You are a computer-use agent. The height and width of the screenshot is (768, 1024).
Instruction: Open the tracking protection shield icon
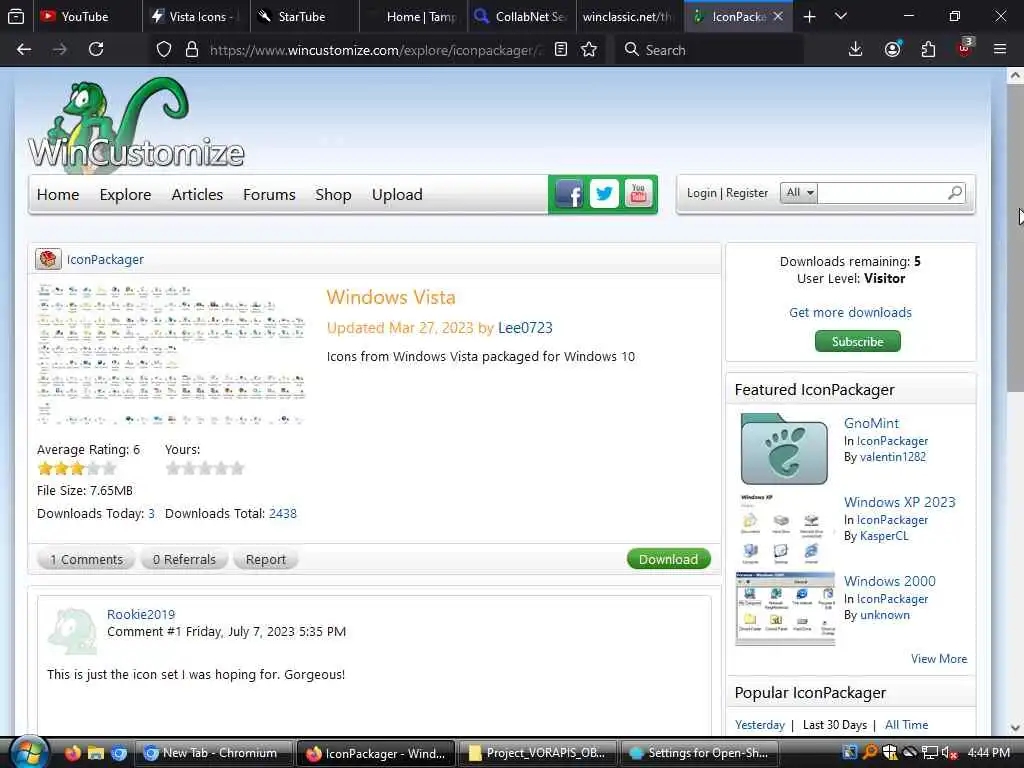[164, 50]
